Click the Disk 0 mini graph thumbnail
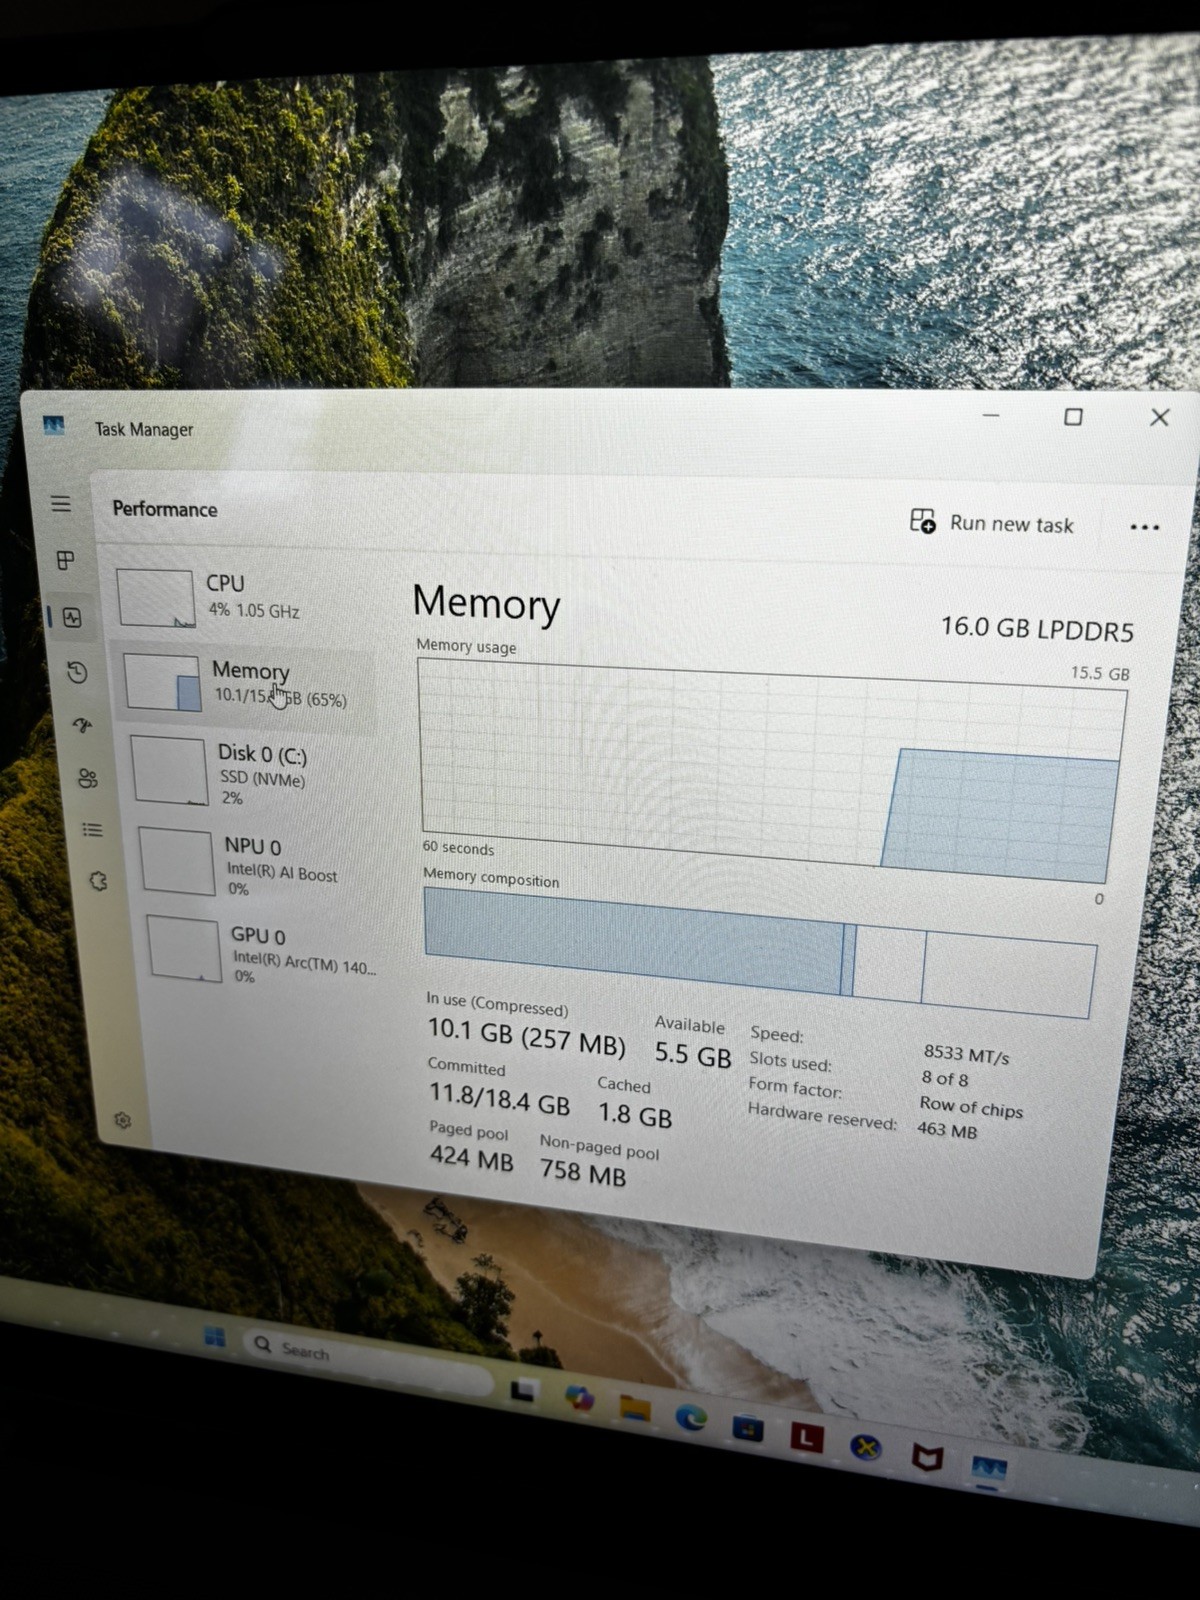 tap(170, 770)
